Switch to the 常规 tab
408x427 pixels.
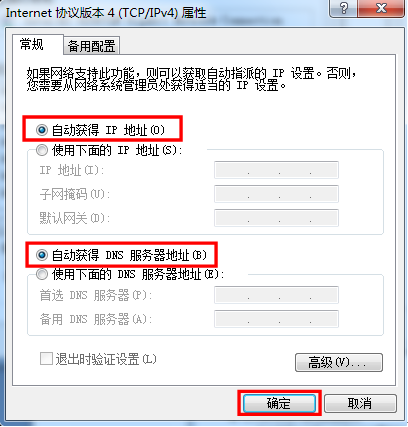32,44
